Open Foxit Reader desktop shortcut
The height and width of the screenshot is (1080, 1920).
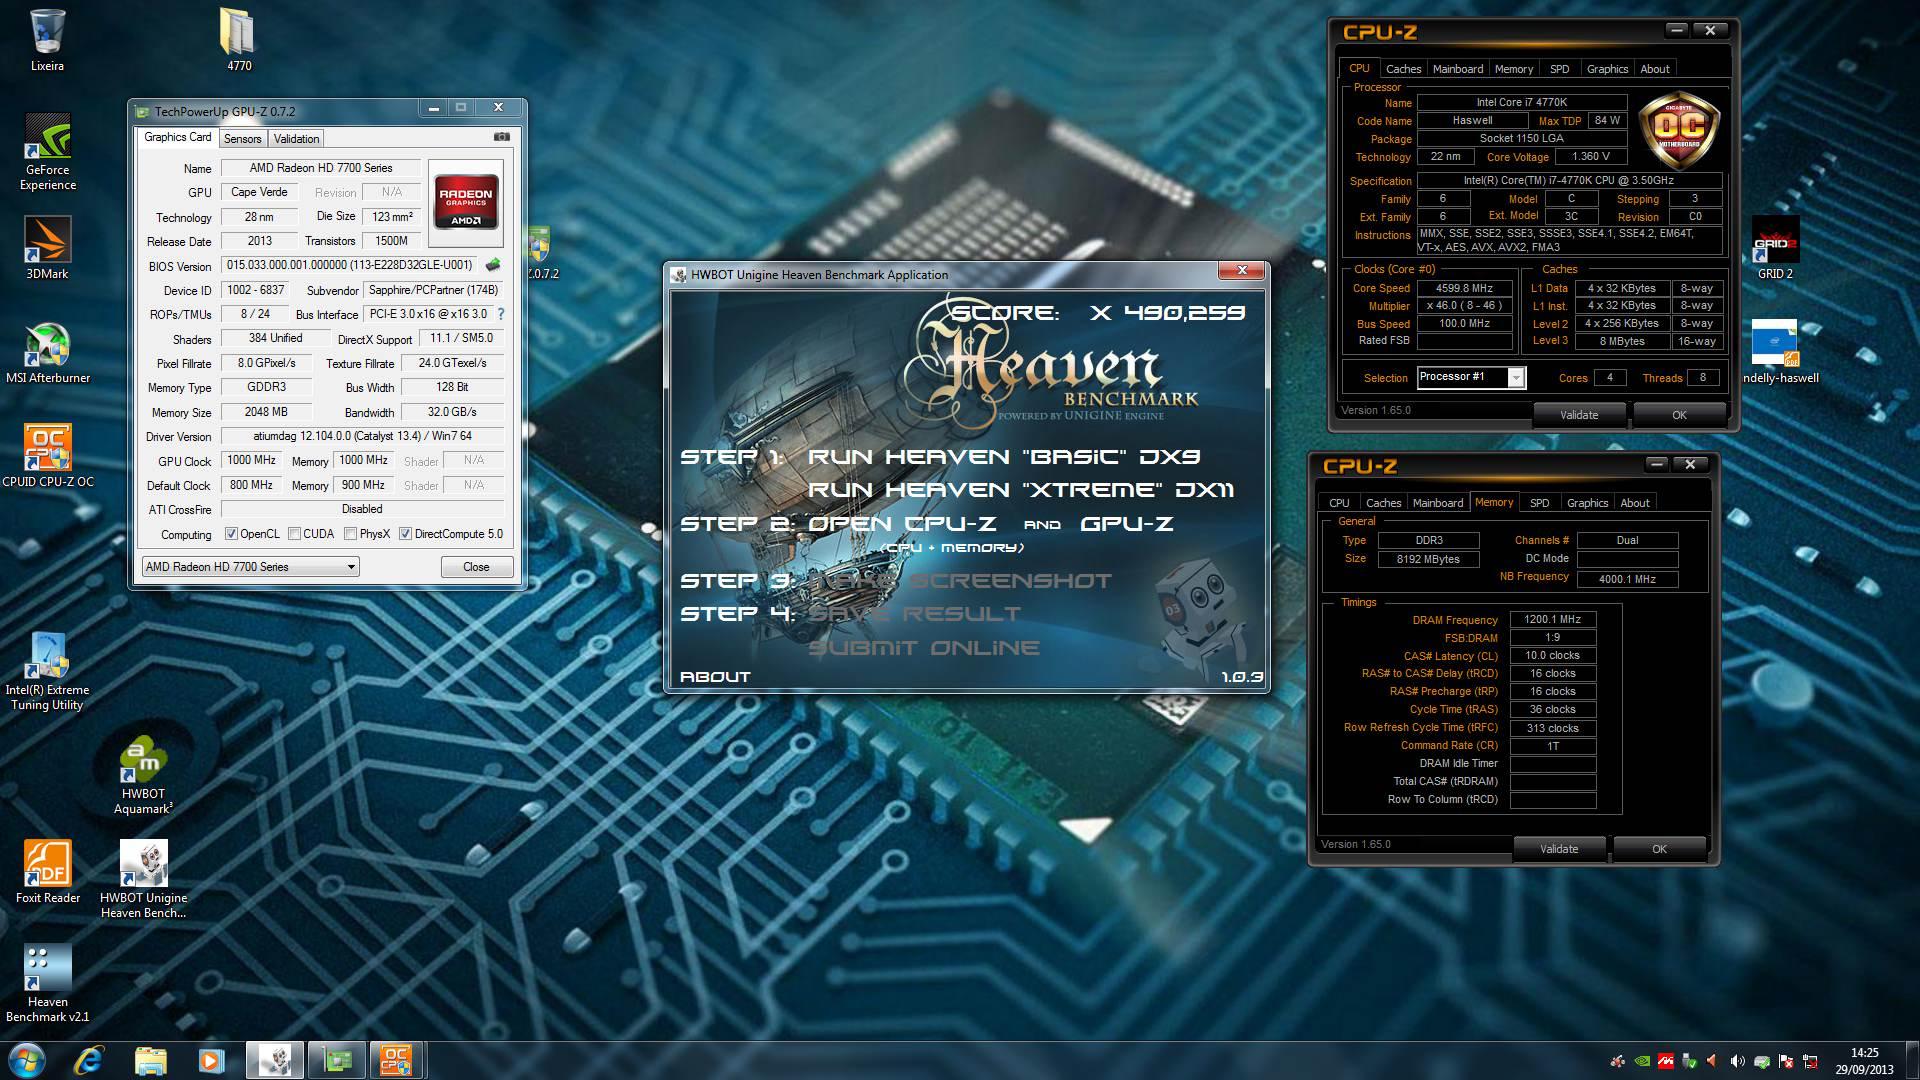click(47, 872)
